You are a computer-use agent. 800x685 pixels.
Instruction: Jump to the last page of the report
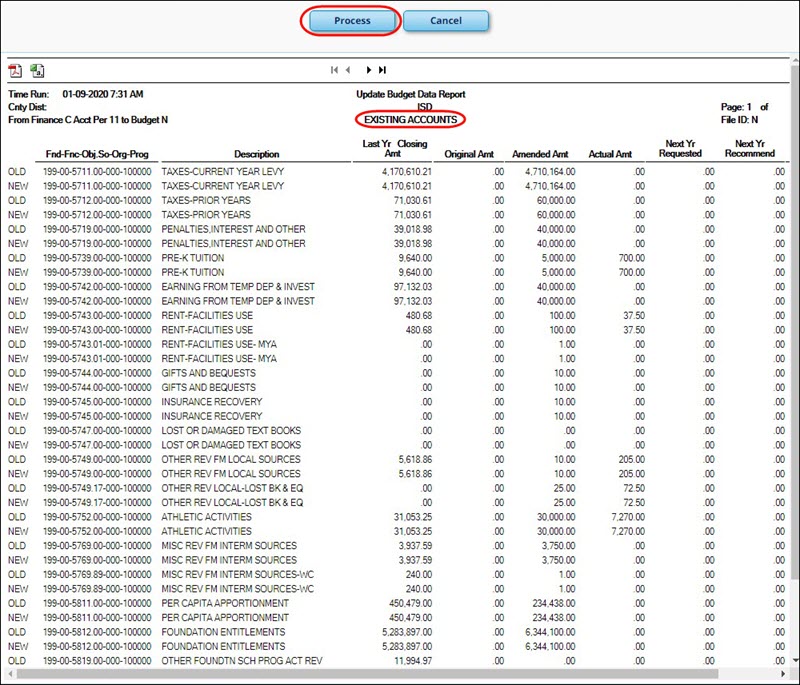pyautogui.click(x=381, y=70)
